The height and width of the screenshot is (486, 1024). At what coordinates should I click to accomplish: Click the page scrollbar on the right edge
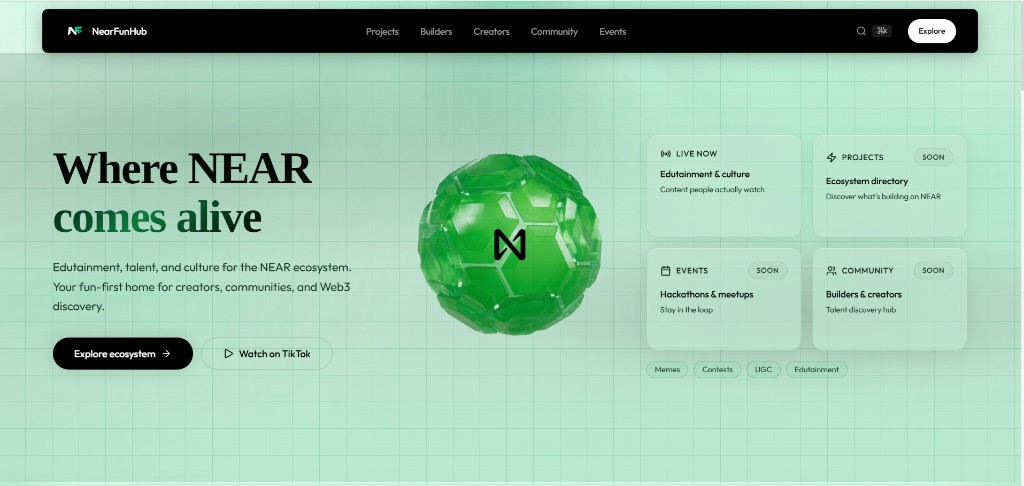pos(1021,46)
